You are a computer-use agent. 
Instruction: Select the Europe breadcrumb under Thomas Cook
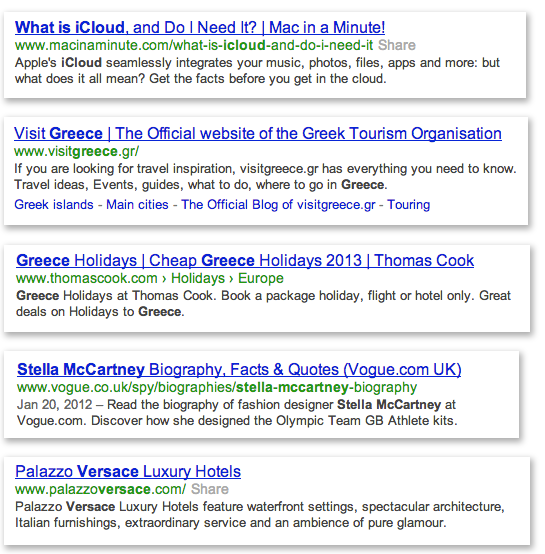(x=261, y=278)
